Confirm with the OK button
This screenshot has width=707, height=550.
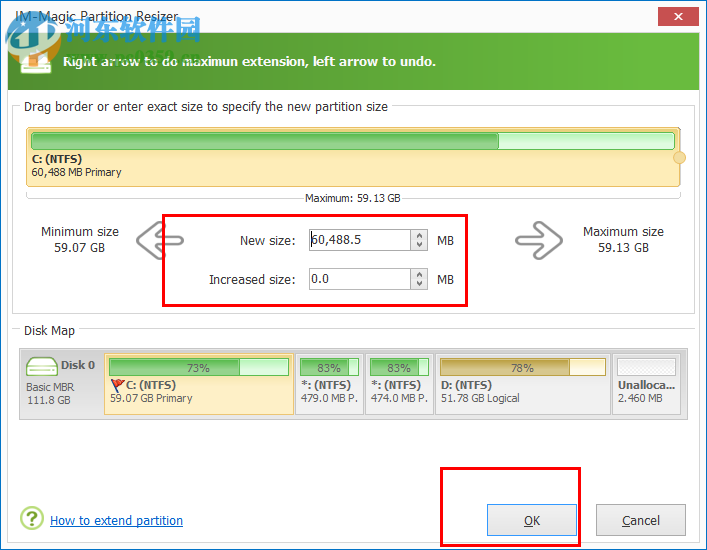point(532,520)
